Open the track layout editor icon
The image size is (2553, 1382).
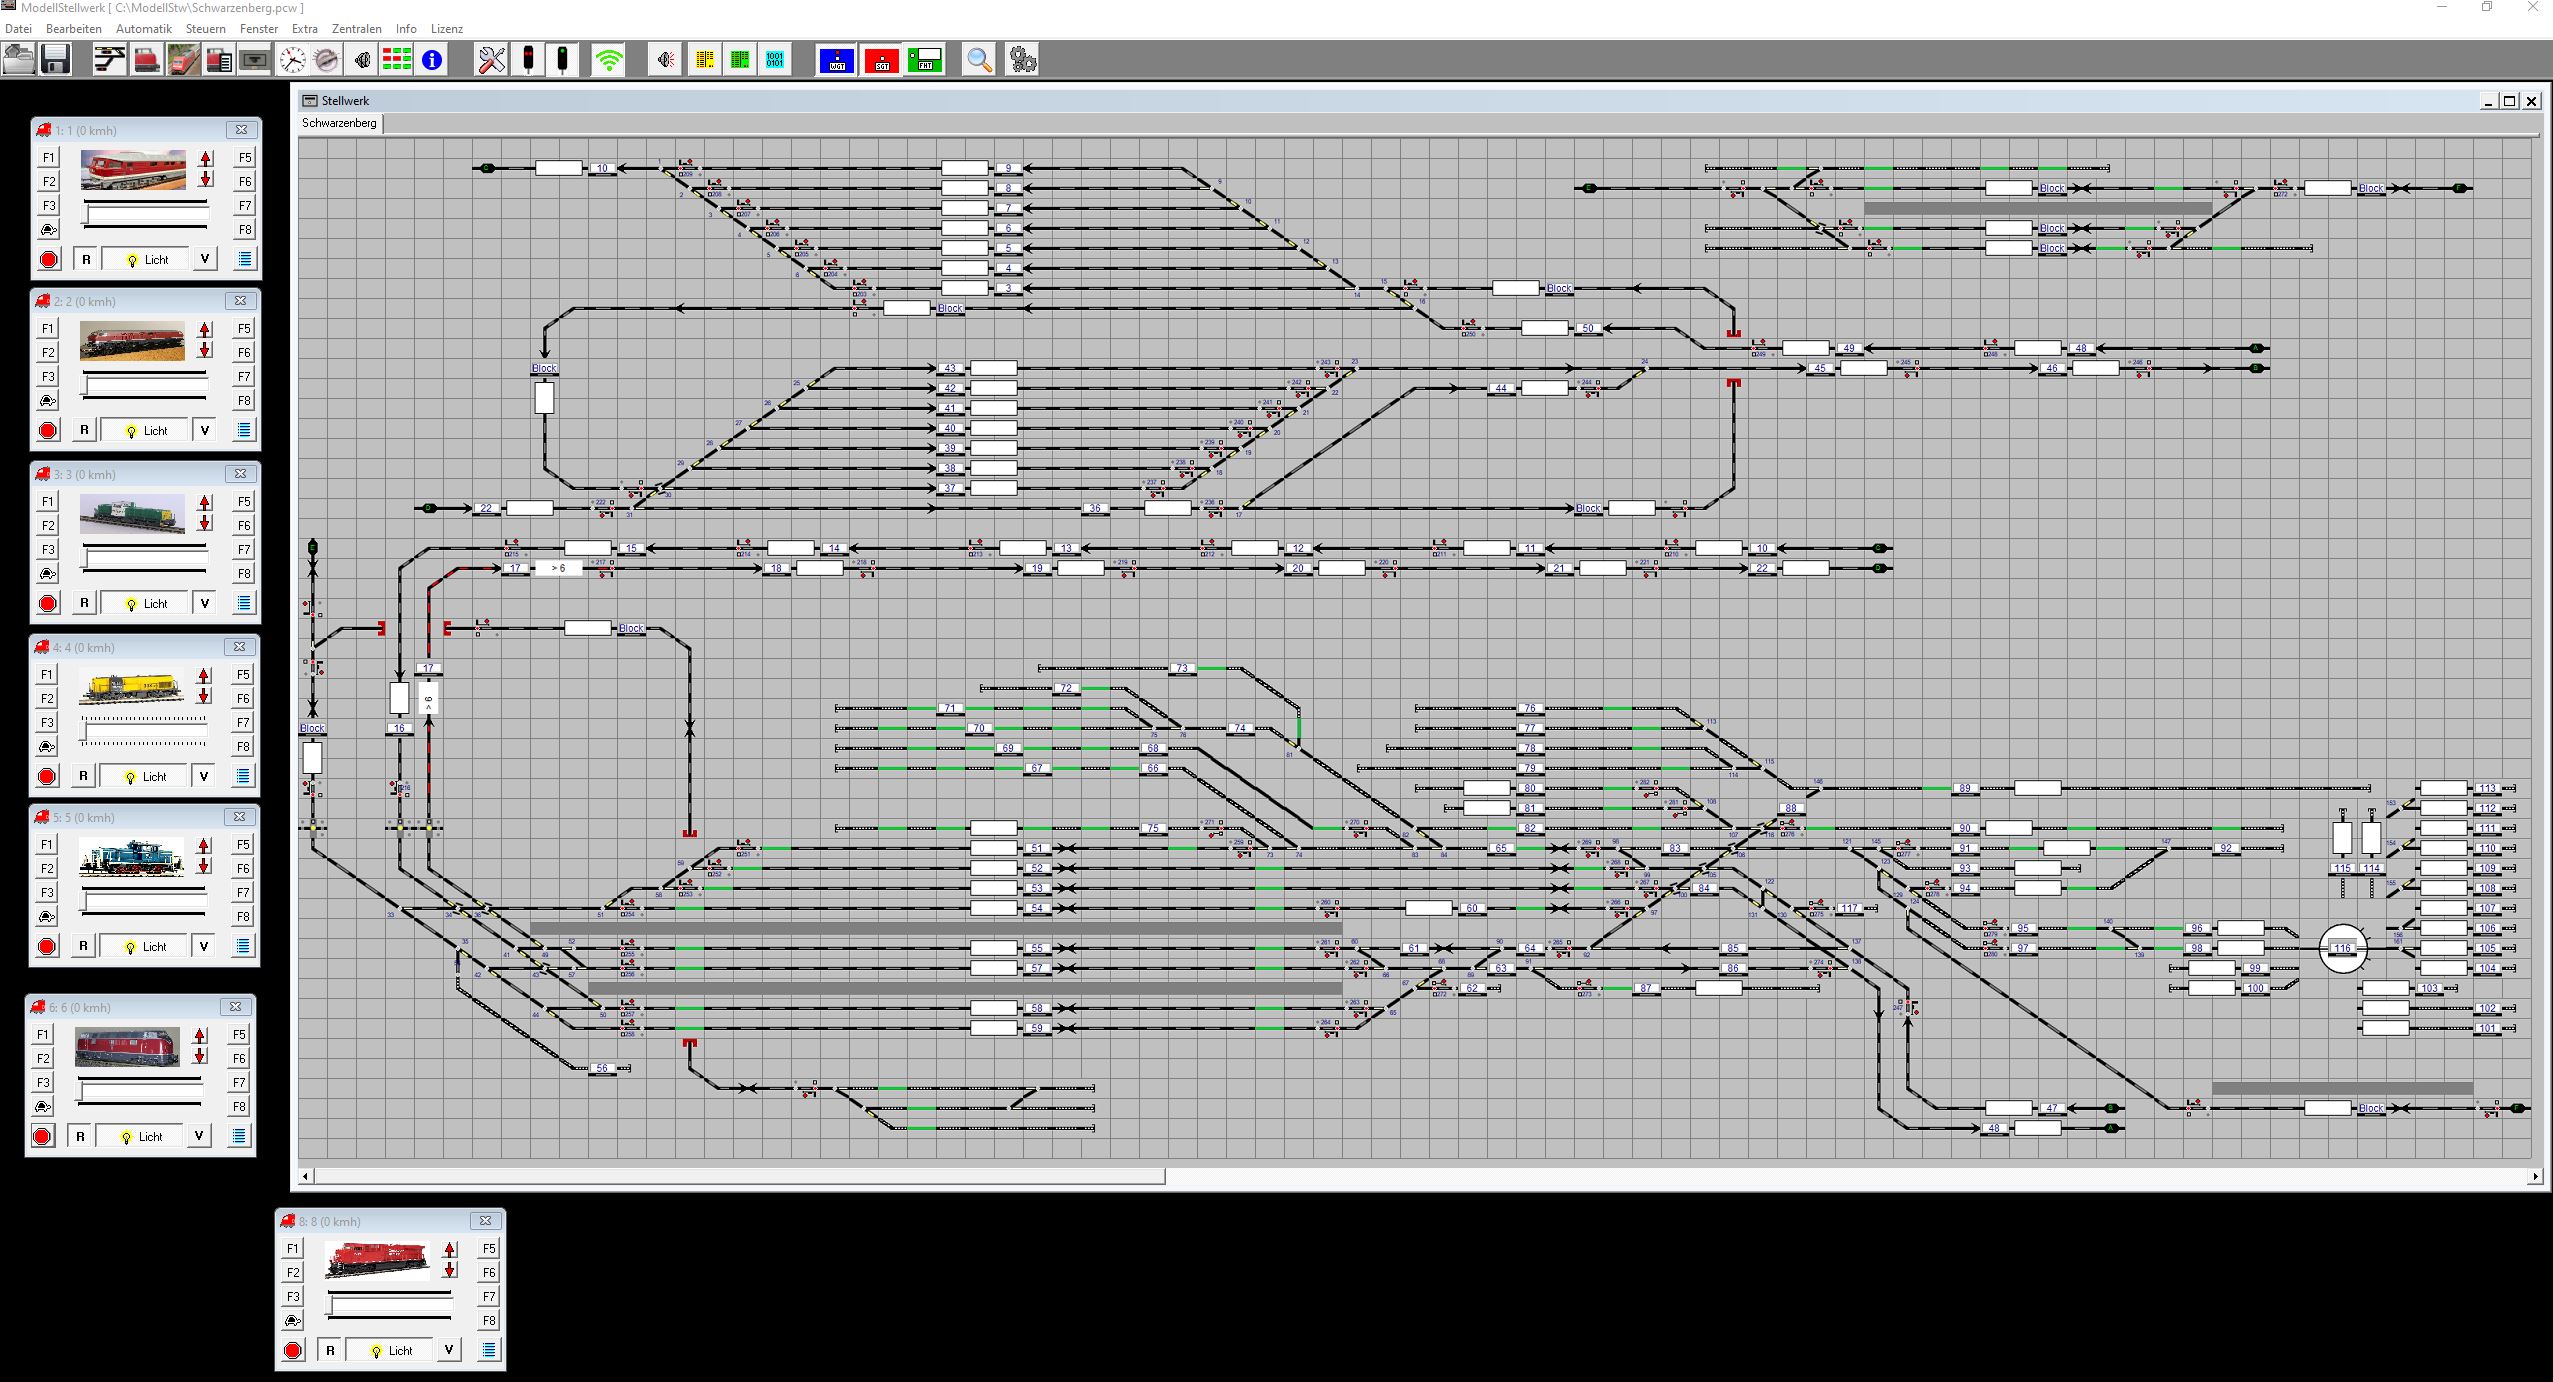pos(109,59)
